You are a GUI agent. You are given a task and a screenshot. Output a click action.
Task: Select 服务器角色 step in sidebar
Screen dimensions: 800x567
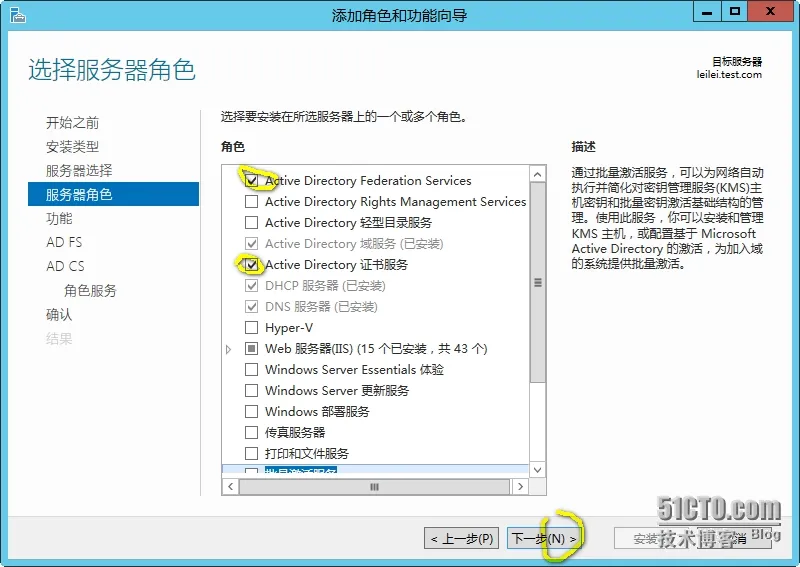tap(113, 194)
